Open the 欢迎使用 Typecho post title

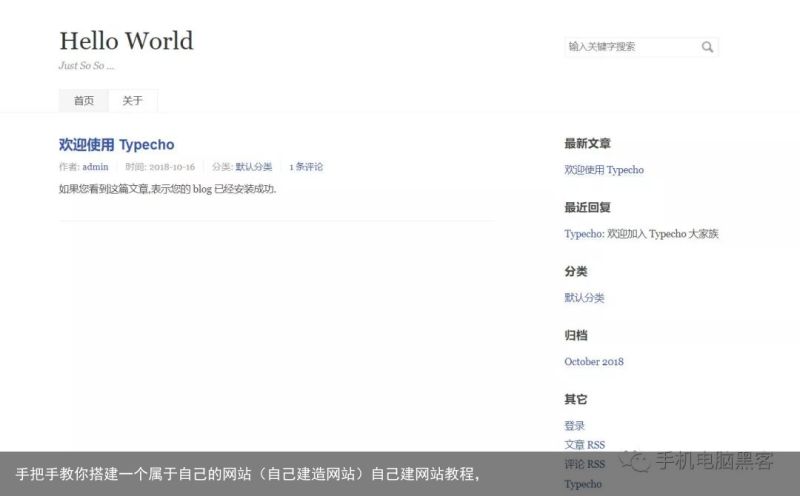pos(116,145)
